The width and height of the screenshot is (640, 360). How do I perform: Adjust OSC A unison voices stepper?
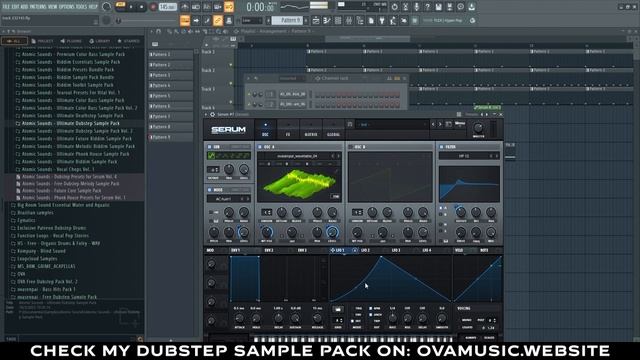267,212
